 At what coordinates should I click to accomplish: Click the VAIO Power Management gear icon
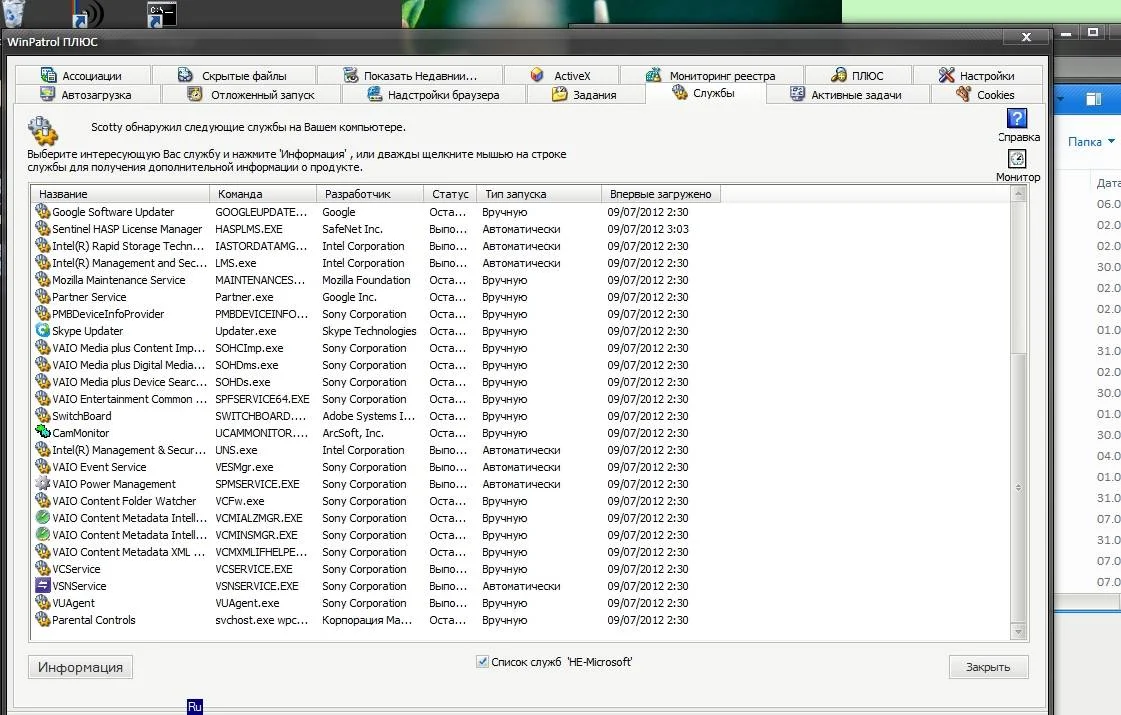[42, 484]
